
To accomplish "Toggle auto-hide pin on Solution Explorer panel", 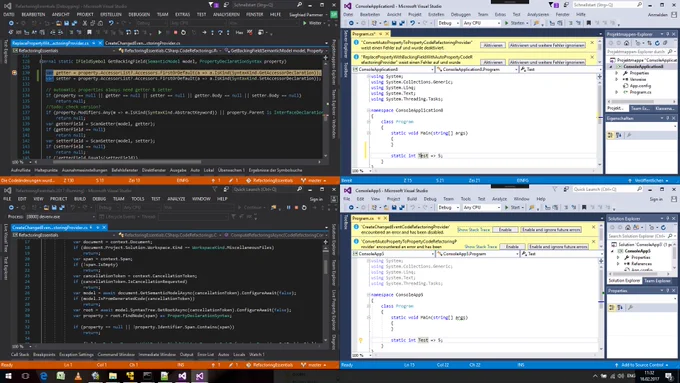I will (668, 219).
